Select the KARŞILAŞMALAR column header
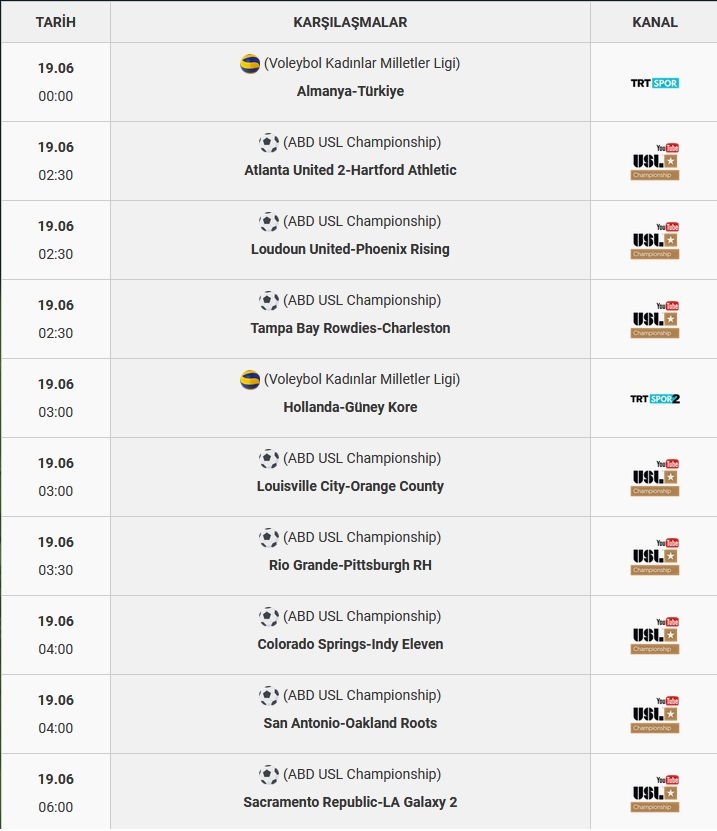This screenshot has height=831, width=717. point(350,22)
